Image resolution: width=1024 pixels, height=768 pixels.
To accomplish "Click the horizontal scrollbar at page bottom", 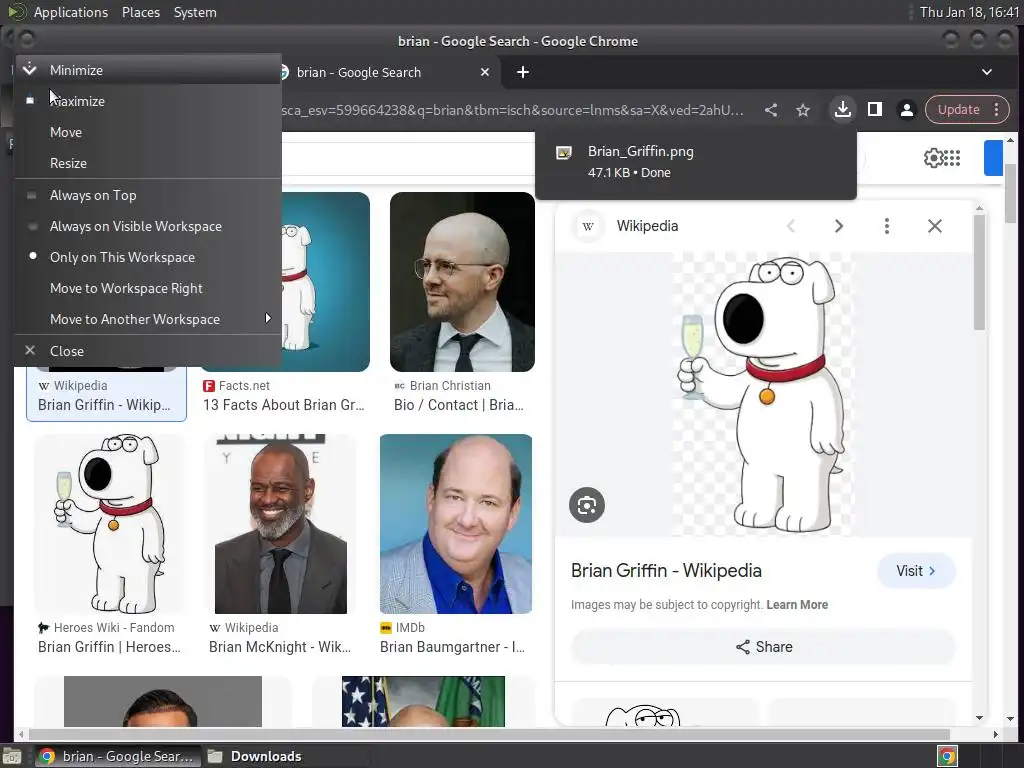I will click(x=488, y=734).
